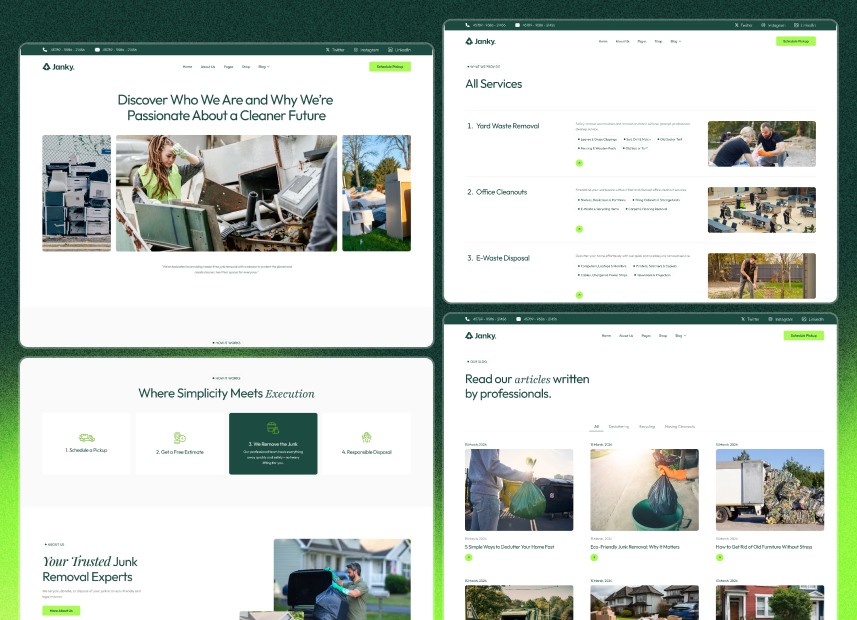857x620 pixels.
Task: Open the Instagram icon on the blog page header
Action: pos(771,319)
